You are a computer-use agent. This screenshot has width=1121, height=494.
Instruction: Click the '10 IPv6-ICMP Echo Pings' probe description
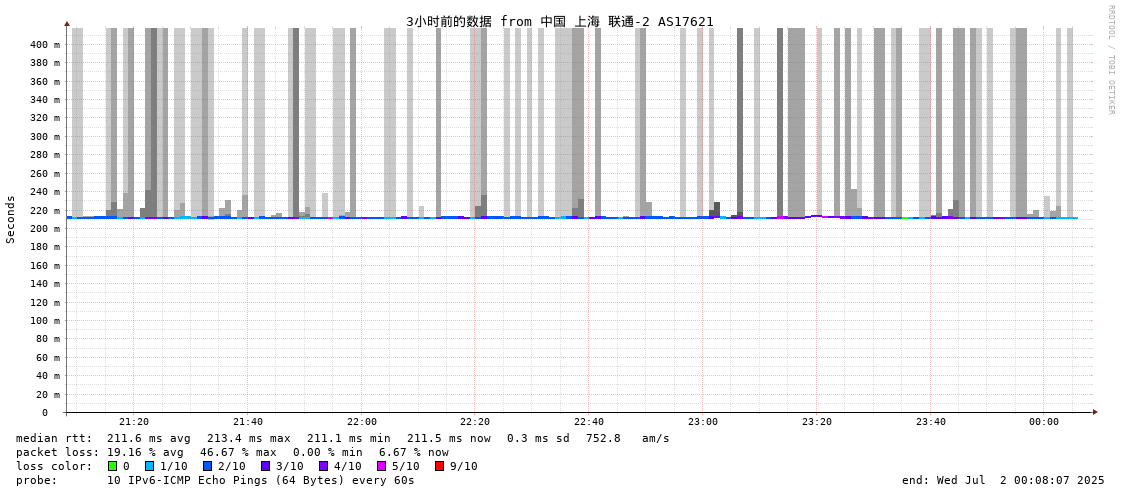click(x=260, y=480)
